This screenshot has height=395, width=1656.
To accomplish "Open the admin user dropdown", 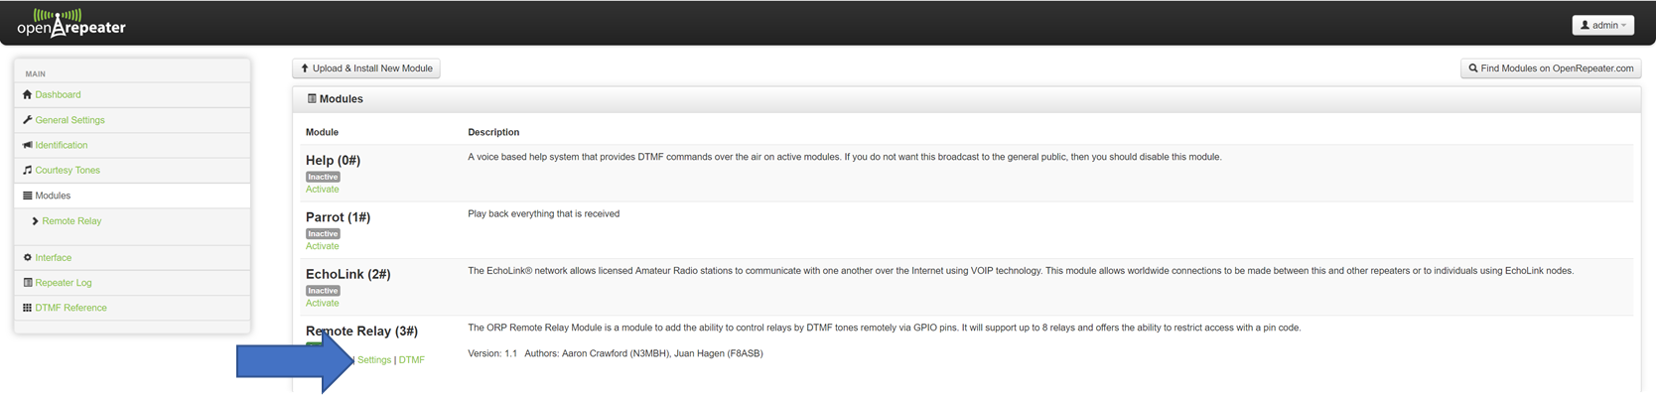I will [1603, 25].
